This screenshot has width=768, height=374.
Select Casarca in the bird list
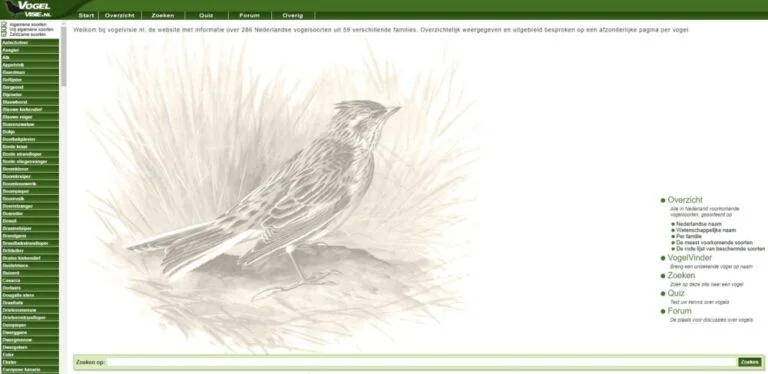[x=29, y=280]
